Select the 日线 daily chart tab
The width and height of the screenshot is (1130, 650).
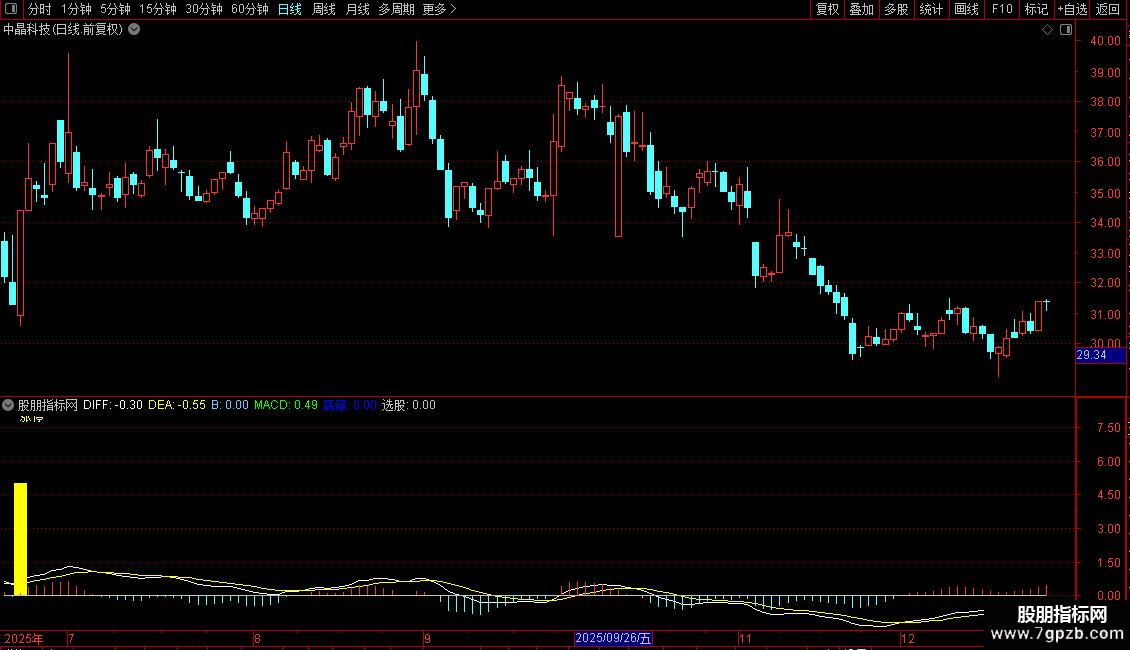[x=290, y=9]
